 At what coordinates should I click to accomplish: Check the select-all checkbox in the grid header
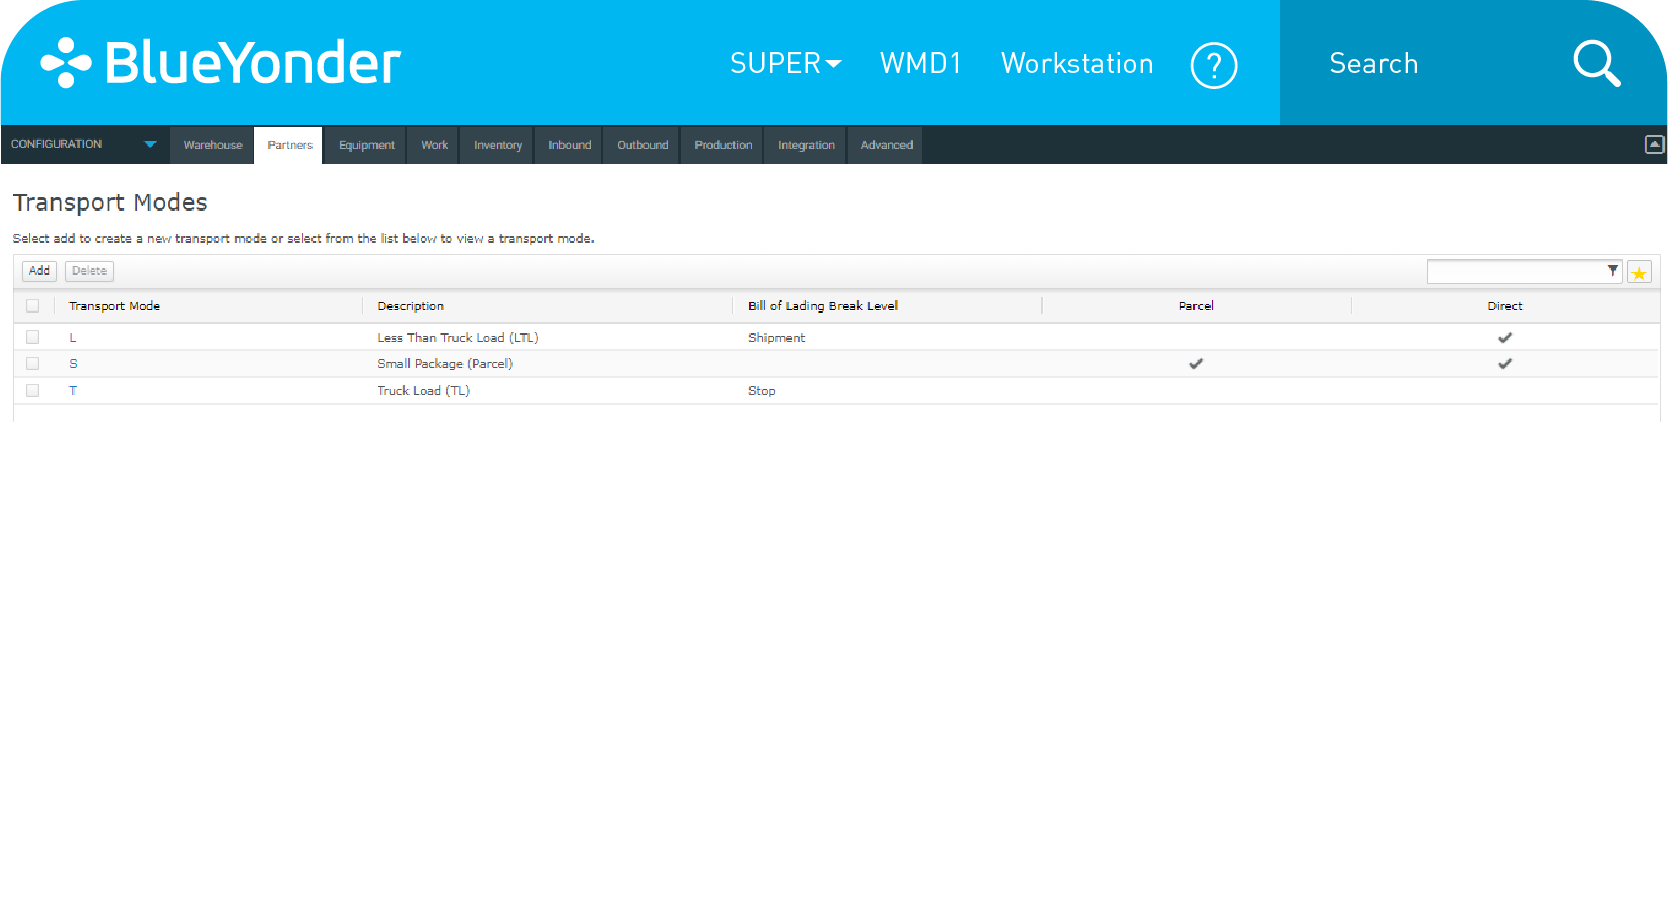[32, 306]
